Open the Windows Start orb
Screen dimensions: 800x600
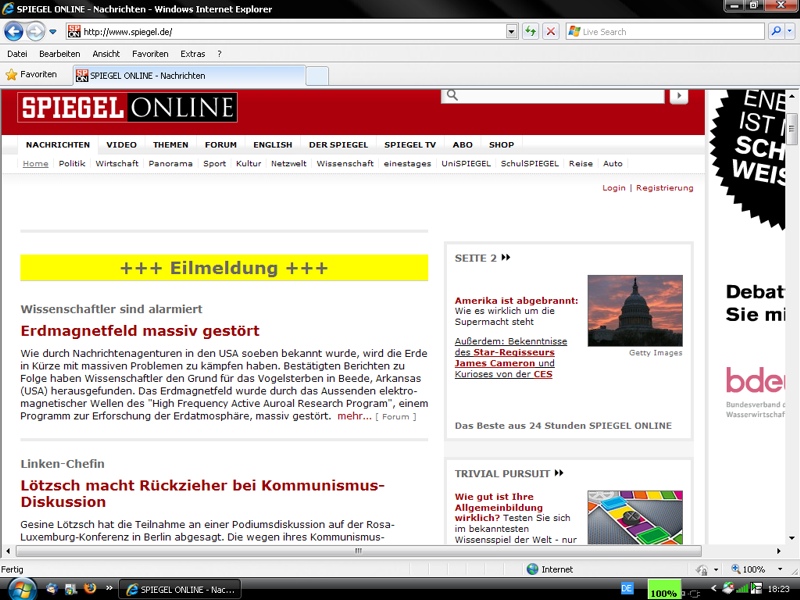pyautogui.click(x=21, y=589)
